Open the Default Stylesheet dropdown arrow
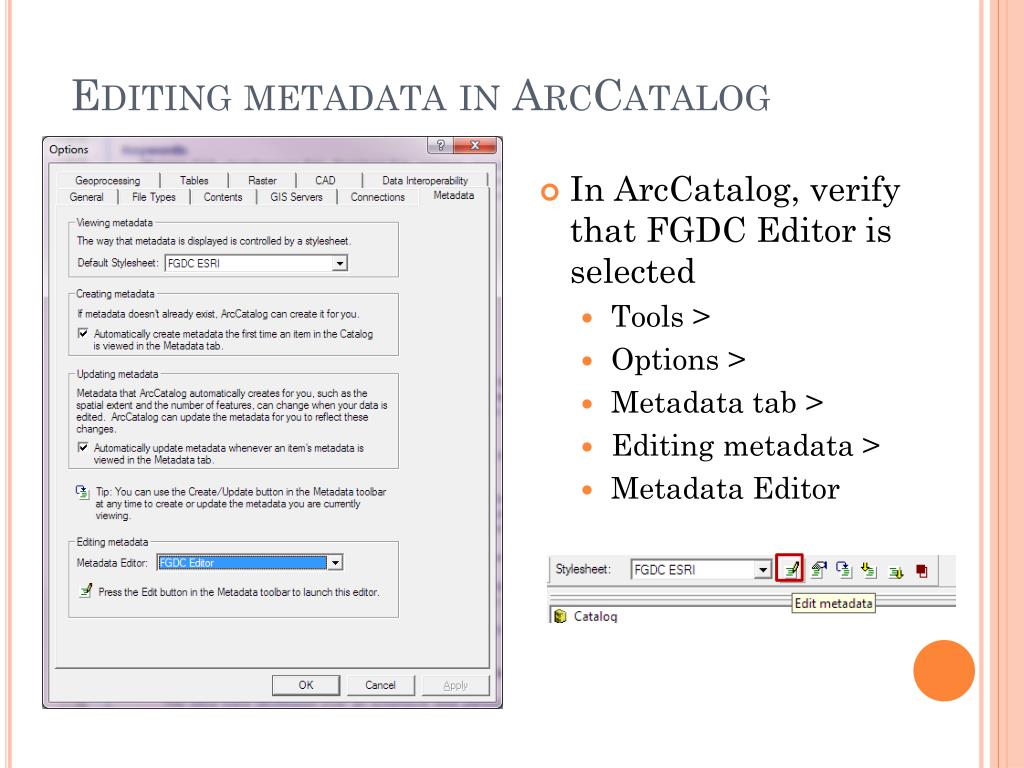Viewport: 1024px width, 768px height. pos(340,263)
